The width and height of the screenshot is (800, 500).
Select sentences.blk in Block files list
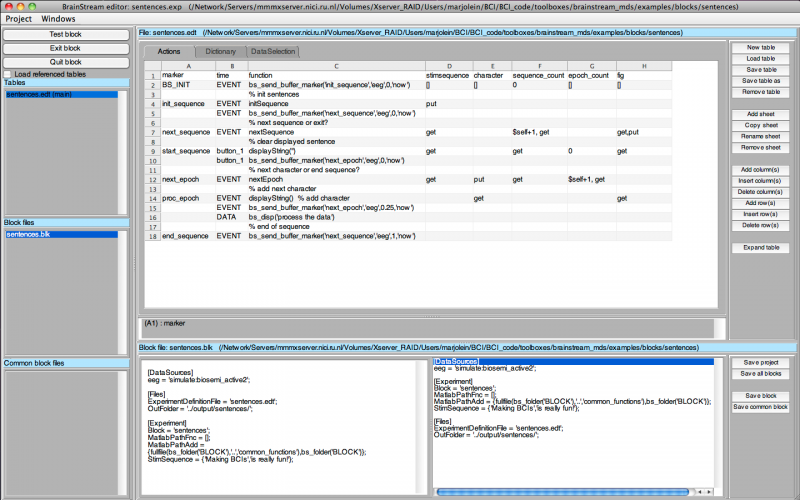(29, 234)
